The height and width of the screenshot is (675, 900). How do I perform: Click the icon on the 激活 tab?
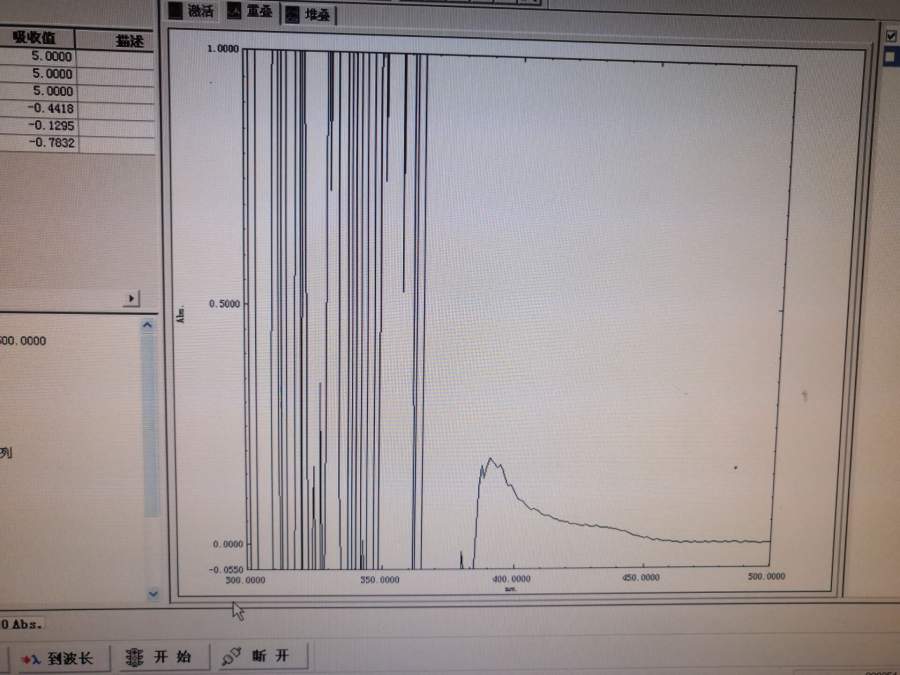pos(175,11)
